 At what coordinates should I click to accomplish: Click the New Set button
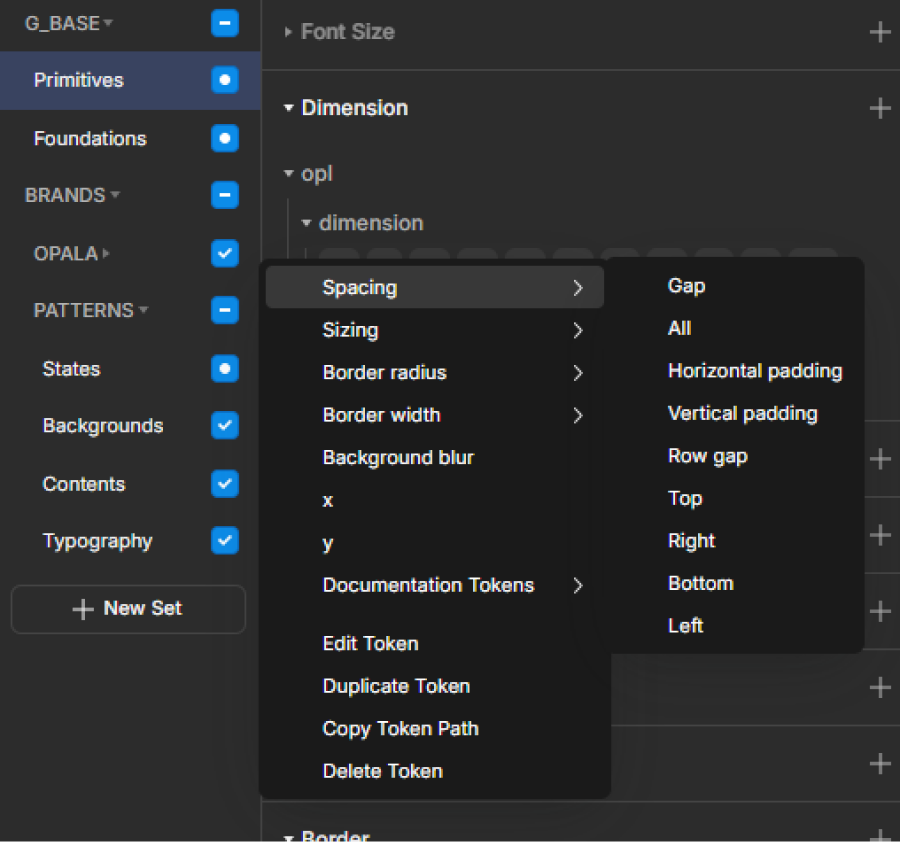(x=128, y=609)
